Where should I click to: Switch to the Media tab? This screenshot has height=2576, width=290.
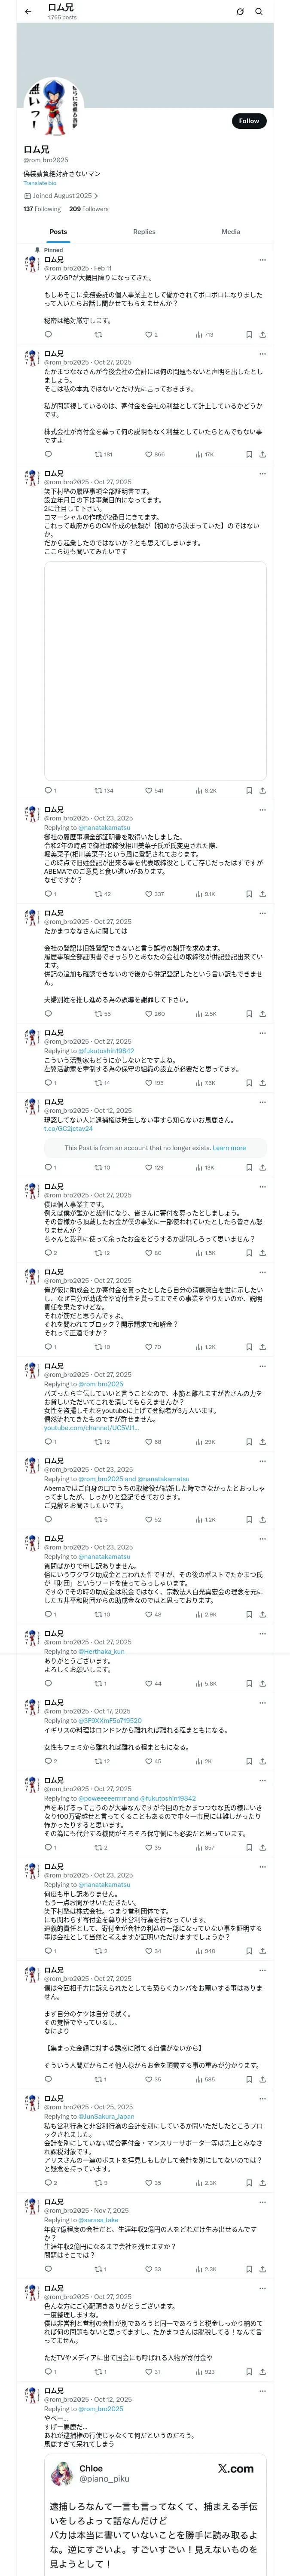click(x=230, y=232)
